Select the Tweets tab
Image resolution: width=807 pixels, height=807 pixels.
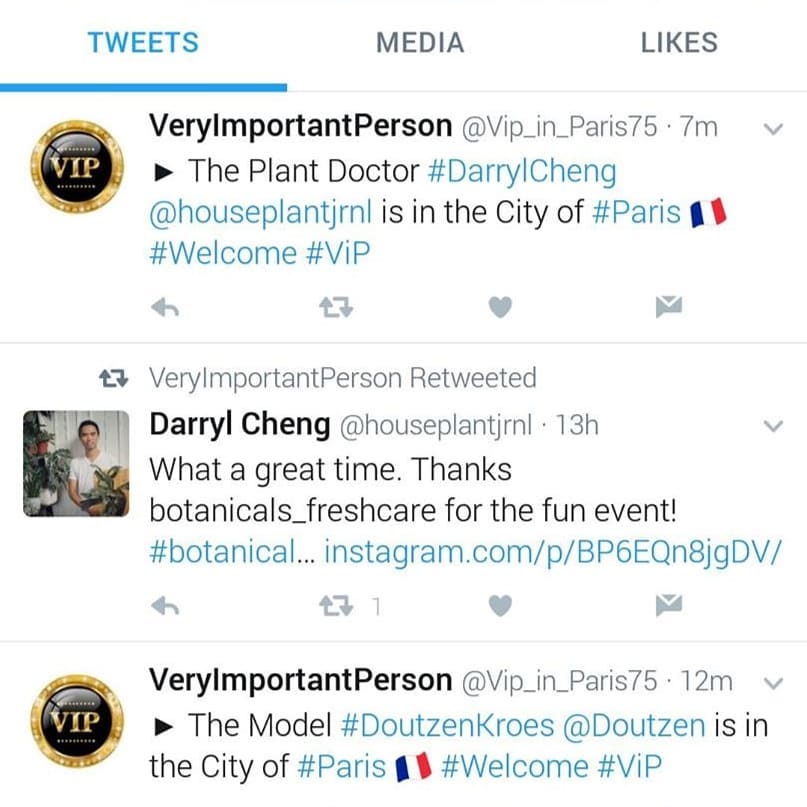(143, 43)
